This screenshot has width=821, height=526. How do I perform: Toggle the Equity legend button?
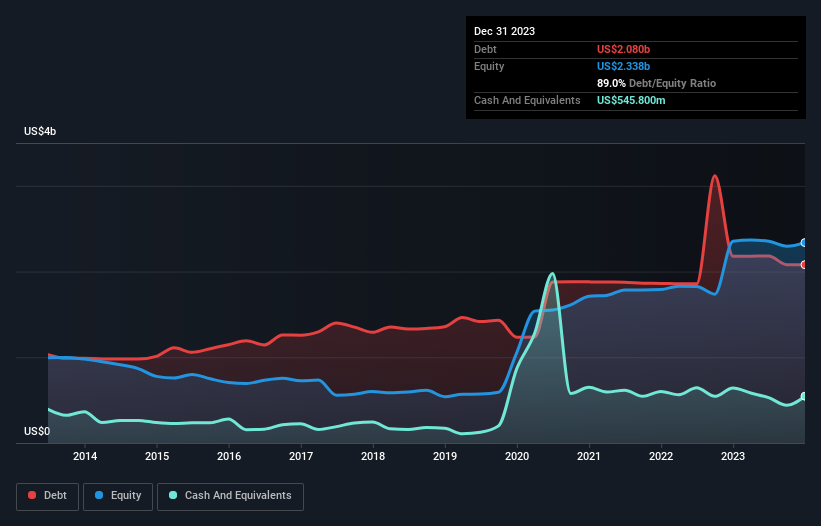click(118, 496)
